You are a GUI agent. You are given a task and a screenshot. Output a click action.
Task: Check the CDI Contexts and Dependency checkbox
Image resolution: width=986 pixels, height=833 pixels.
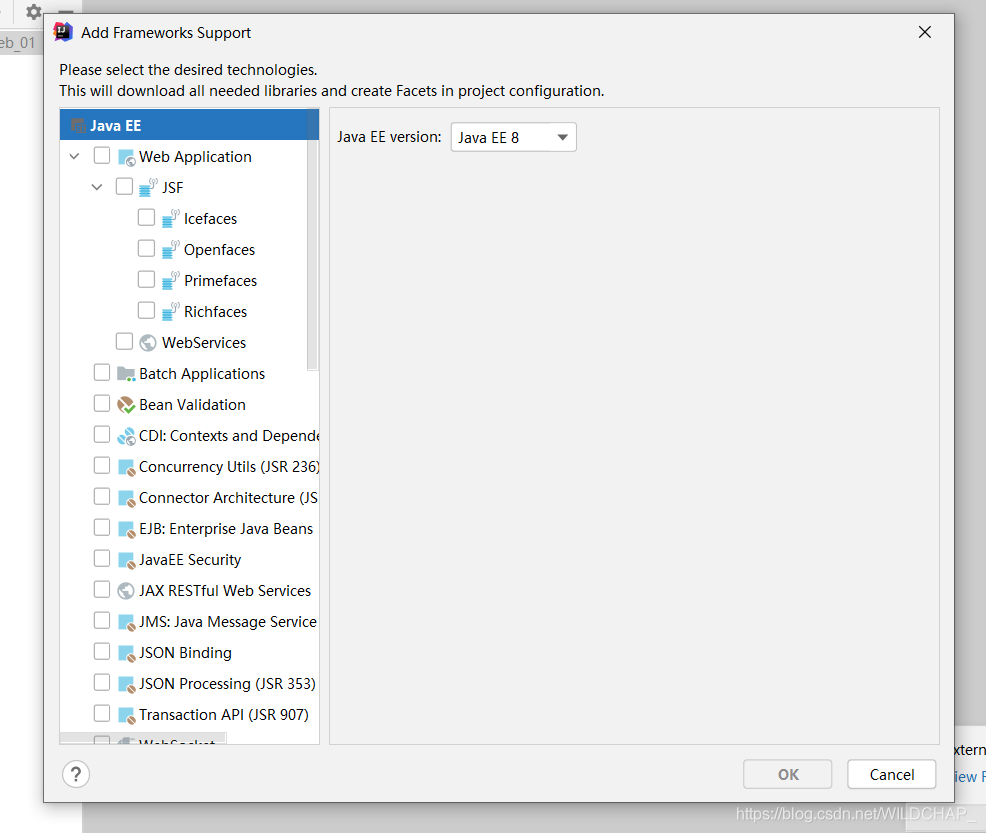tap(102, 434)
